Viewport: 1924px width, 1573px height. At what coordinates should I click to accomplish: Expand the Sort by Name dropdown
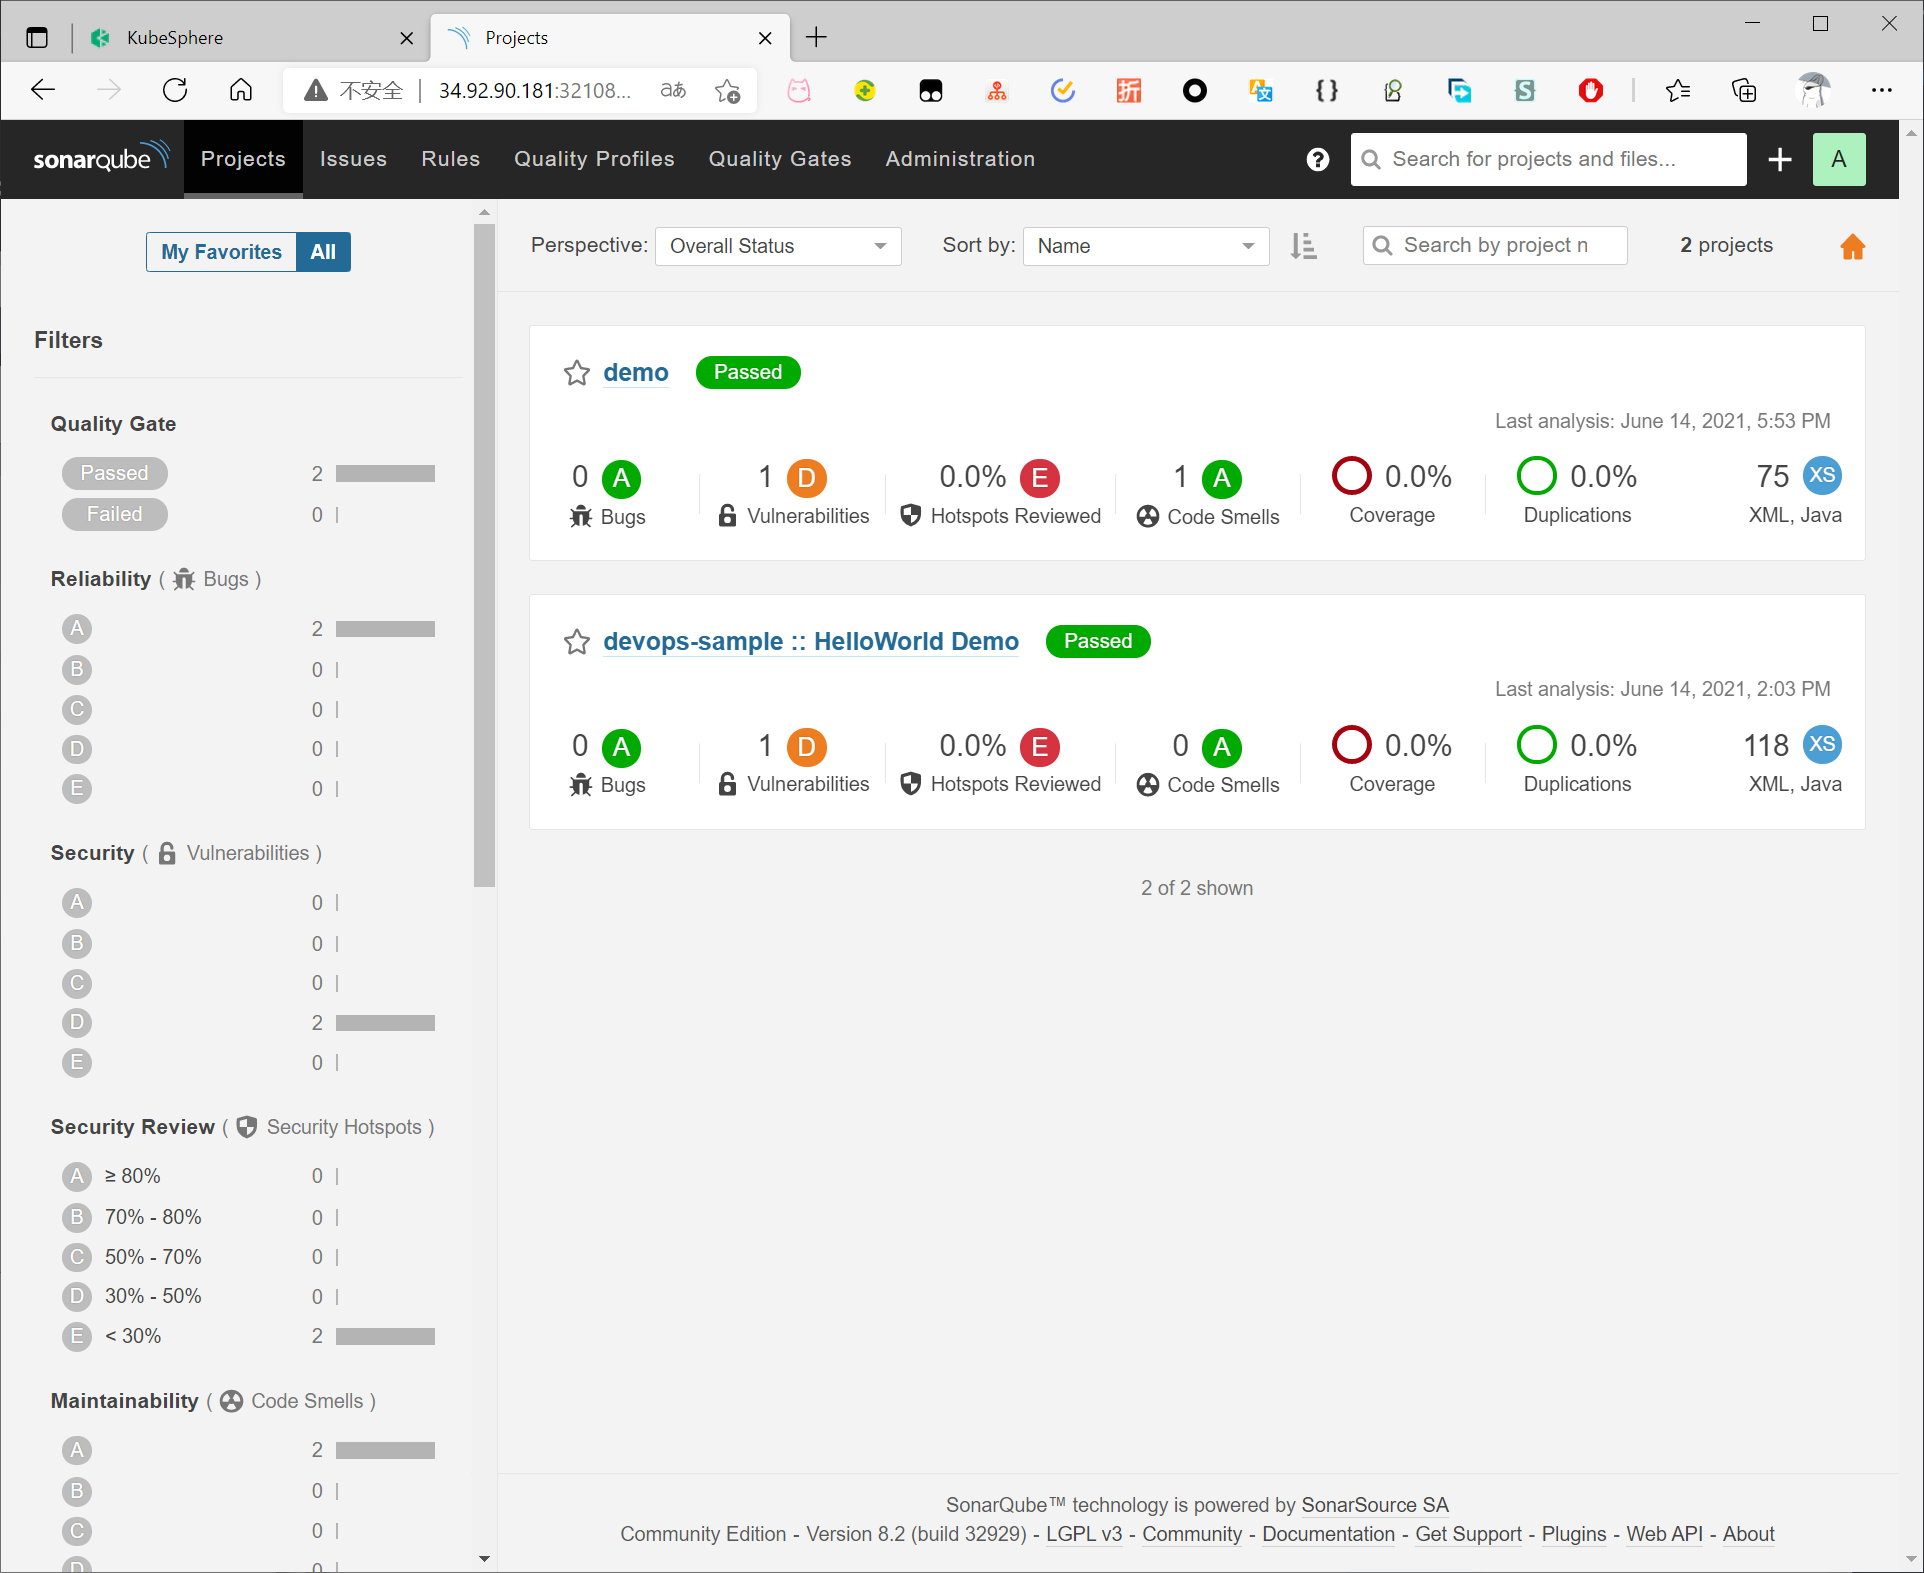click(x=1145, y=246)
